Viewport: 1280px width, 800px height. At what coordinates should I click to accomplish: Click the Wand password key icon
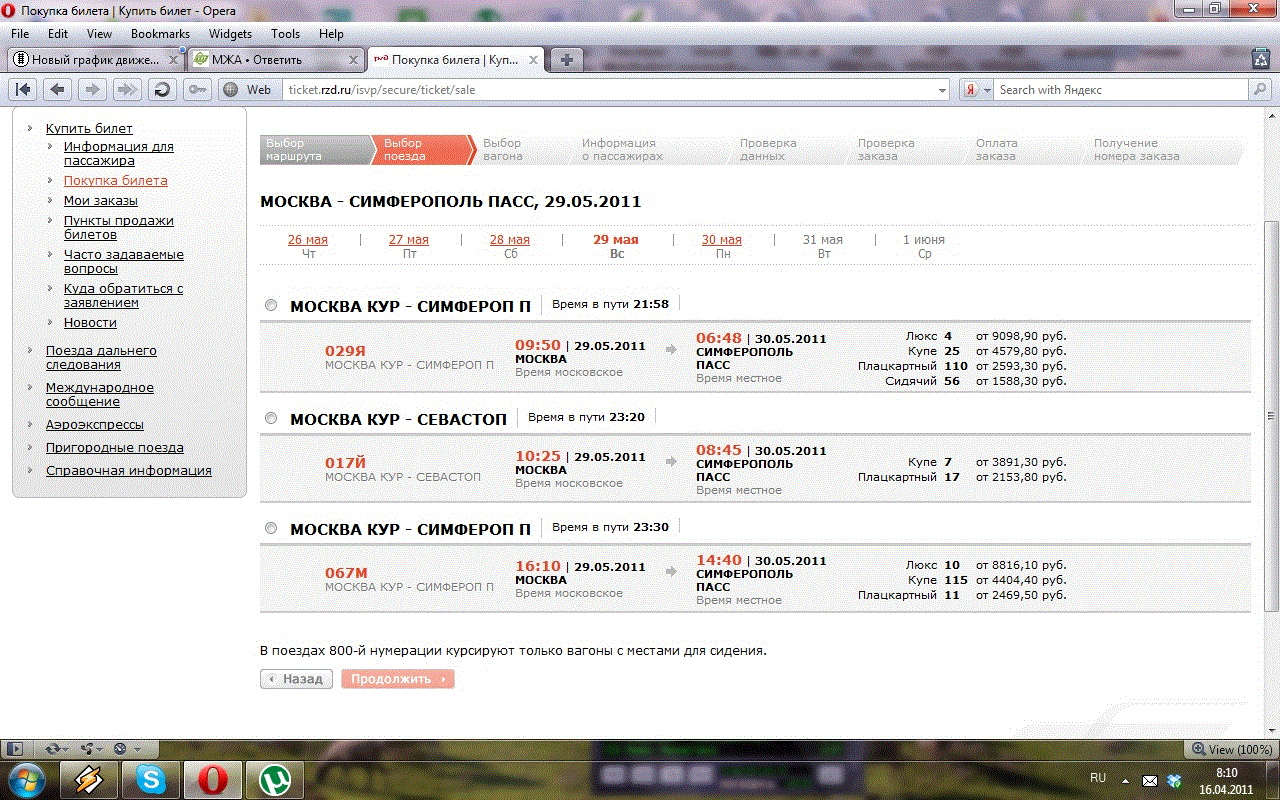(197, 89)
